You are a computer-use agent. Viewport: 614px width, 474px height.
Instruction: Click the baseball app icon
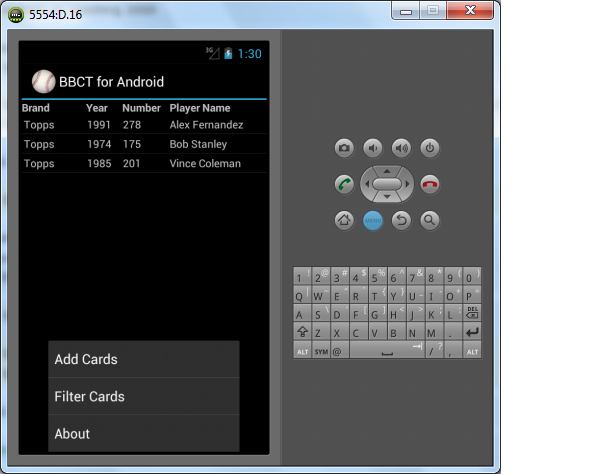point(43,81)
